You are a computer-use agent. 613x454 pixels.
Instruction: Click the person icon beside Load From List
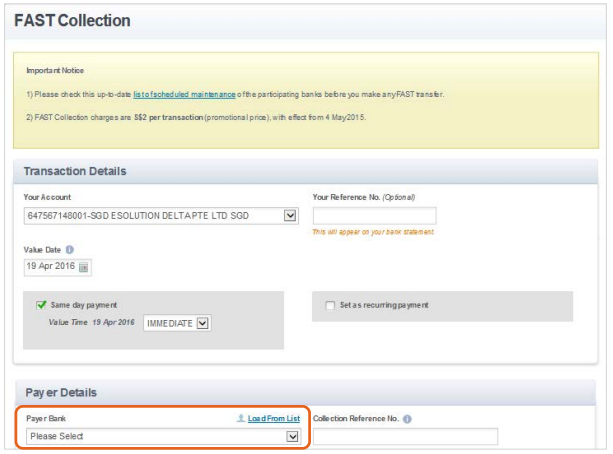tap(241, 418)
